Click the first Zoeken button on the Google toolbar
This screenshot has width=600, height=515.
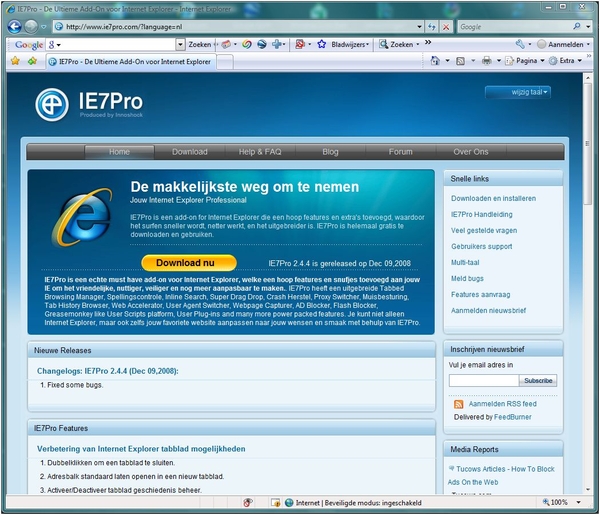coord(200,45)
